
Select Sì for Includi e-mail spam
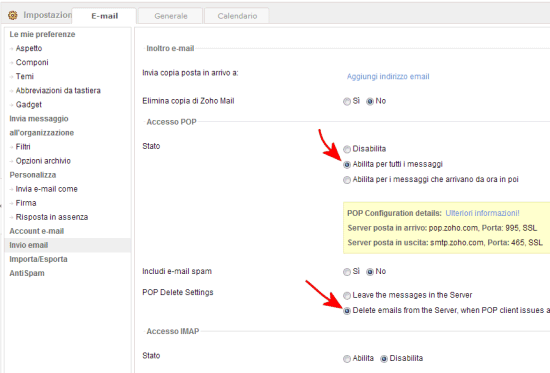[x=347, y=272]
